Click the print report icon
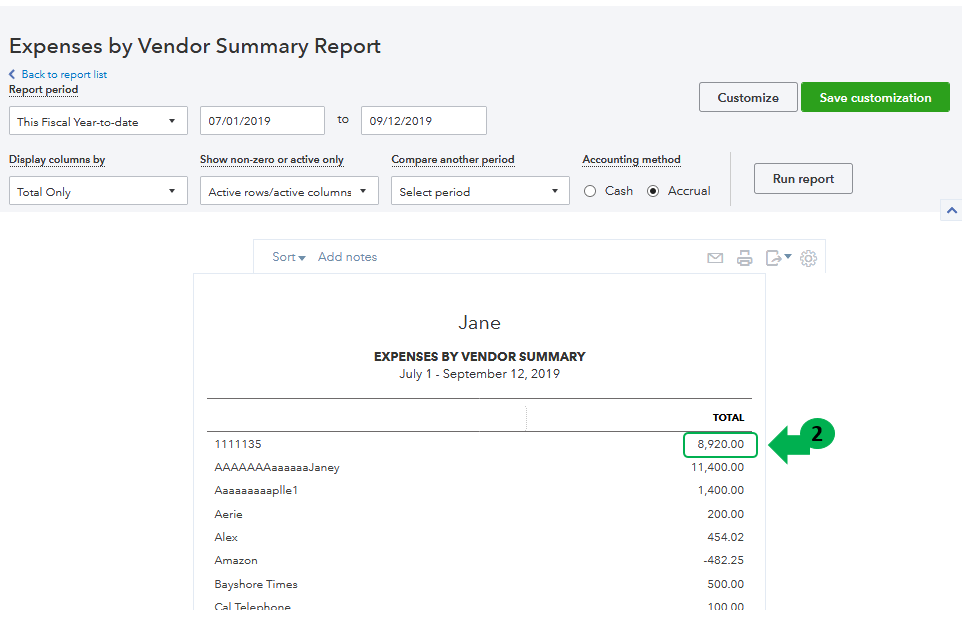Screen dimensions: 962x622 [745, 258]
